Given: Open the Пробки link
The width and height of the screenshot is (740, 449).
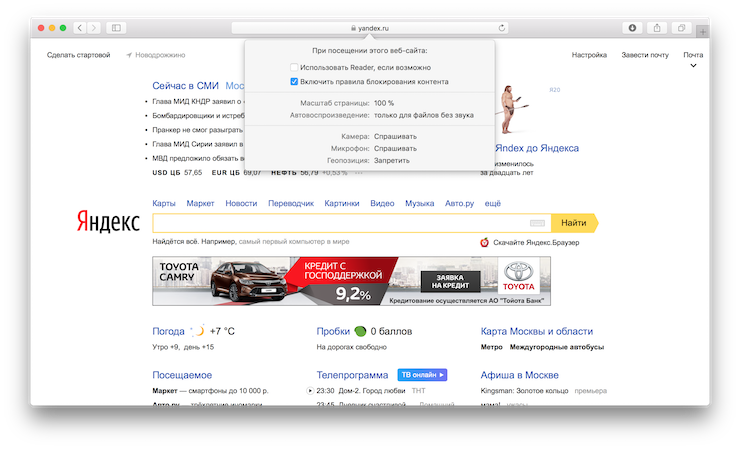Looking at the screenshot, I should coord(333,331).
